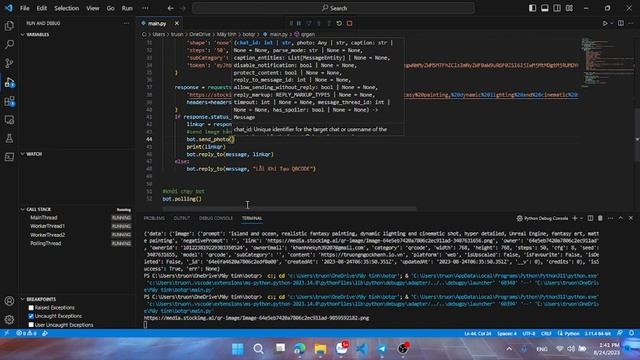Kill terminal with the trash icon
Screen dimensions: 640x360
pyautogui.click(x=600, y=218)
